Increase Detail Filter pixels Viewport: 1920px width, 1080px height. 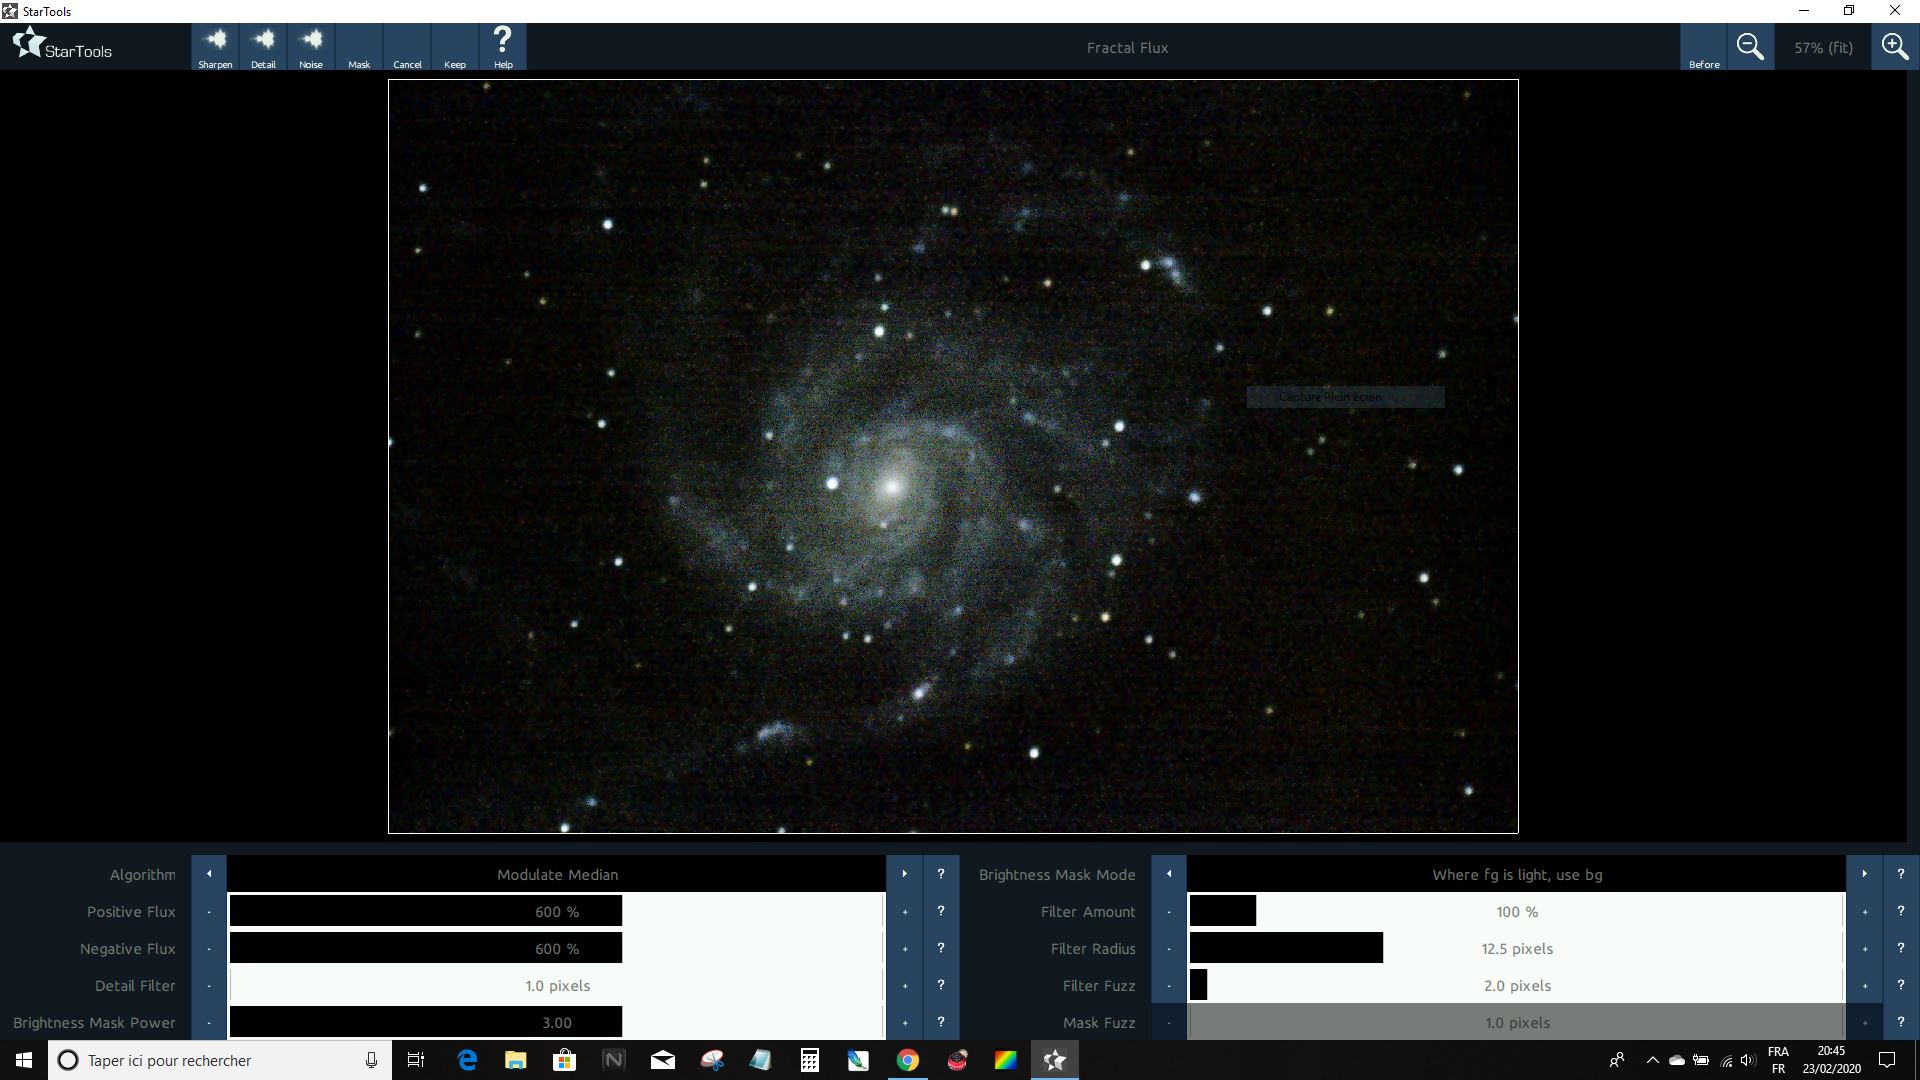pyautogui.click(x=905, y=985)
